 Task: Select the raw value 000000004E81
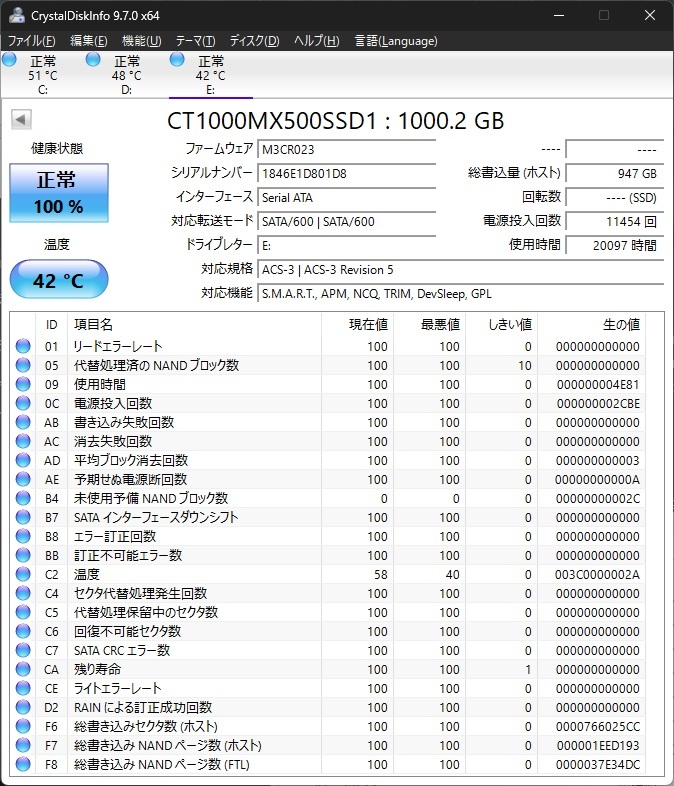[598, 384]
